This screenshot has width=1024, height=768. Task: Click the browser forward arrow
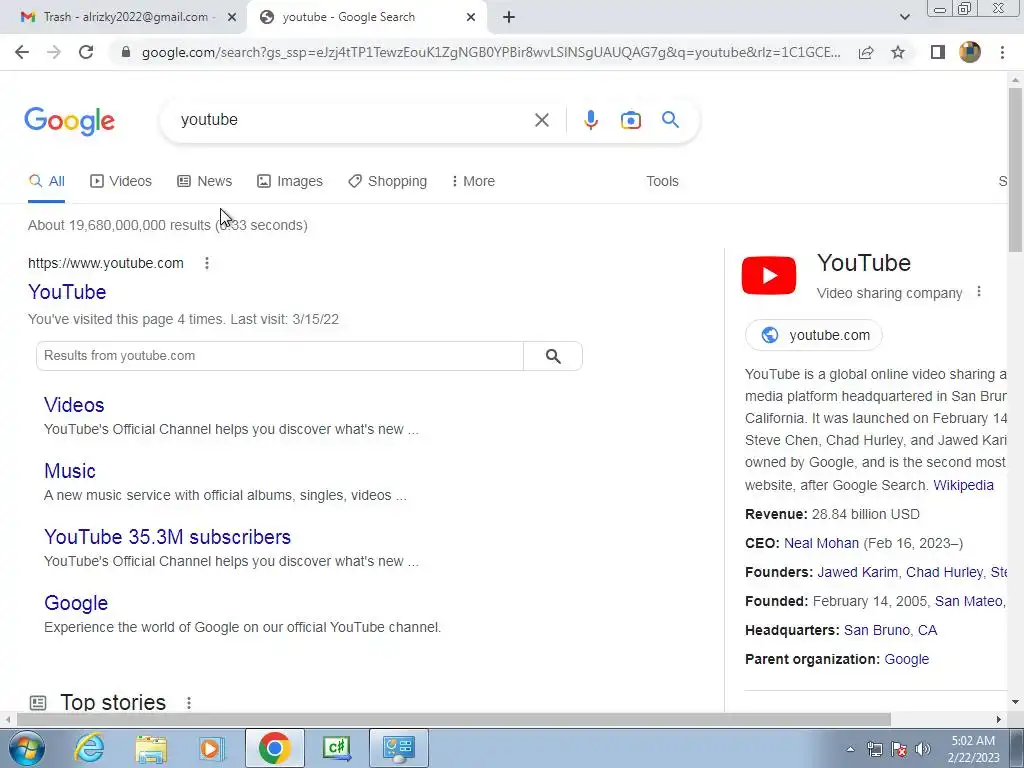(54, 52)
